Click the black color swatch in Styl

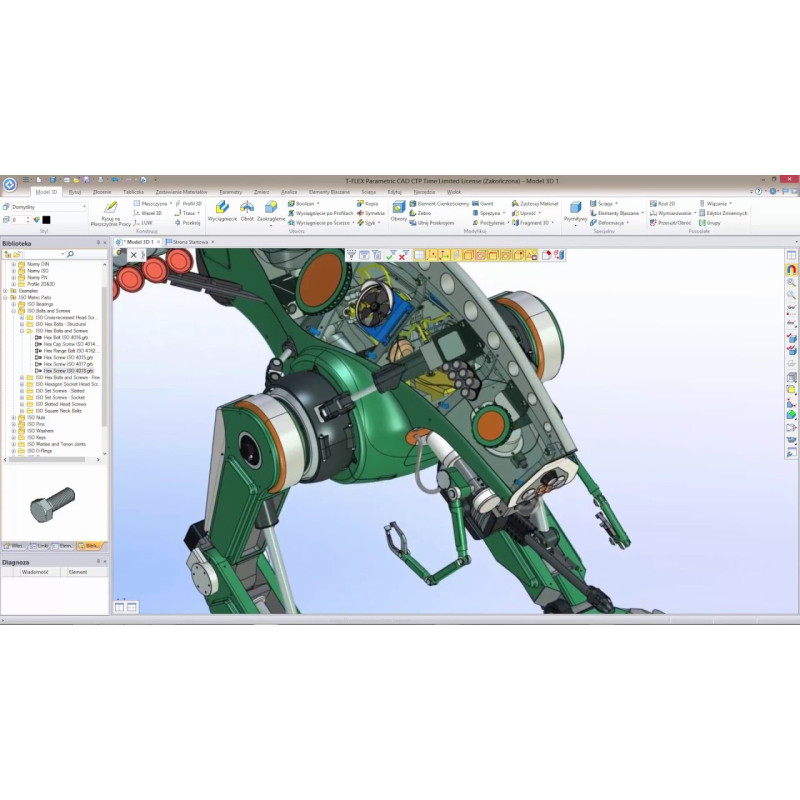[46, 220]
